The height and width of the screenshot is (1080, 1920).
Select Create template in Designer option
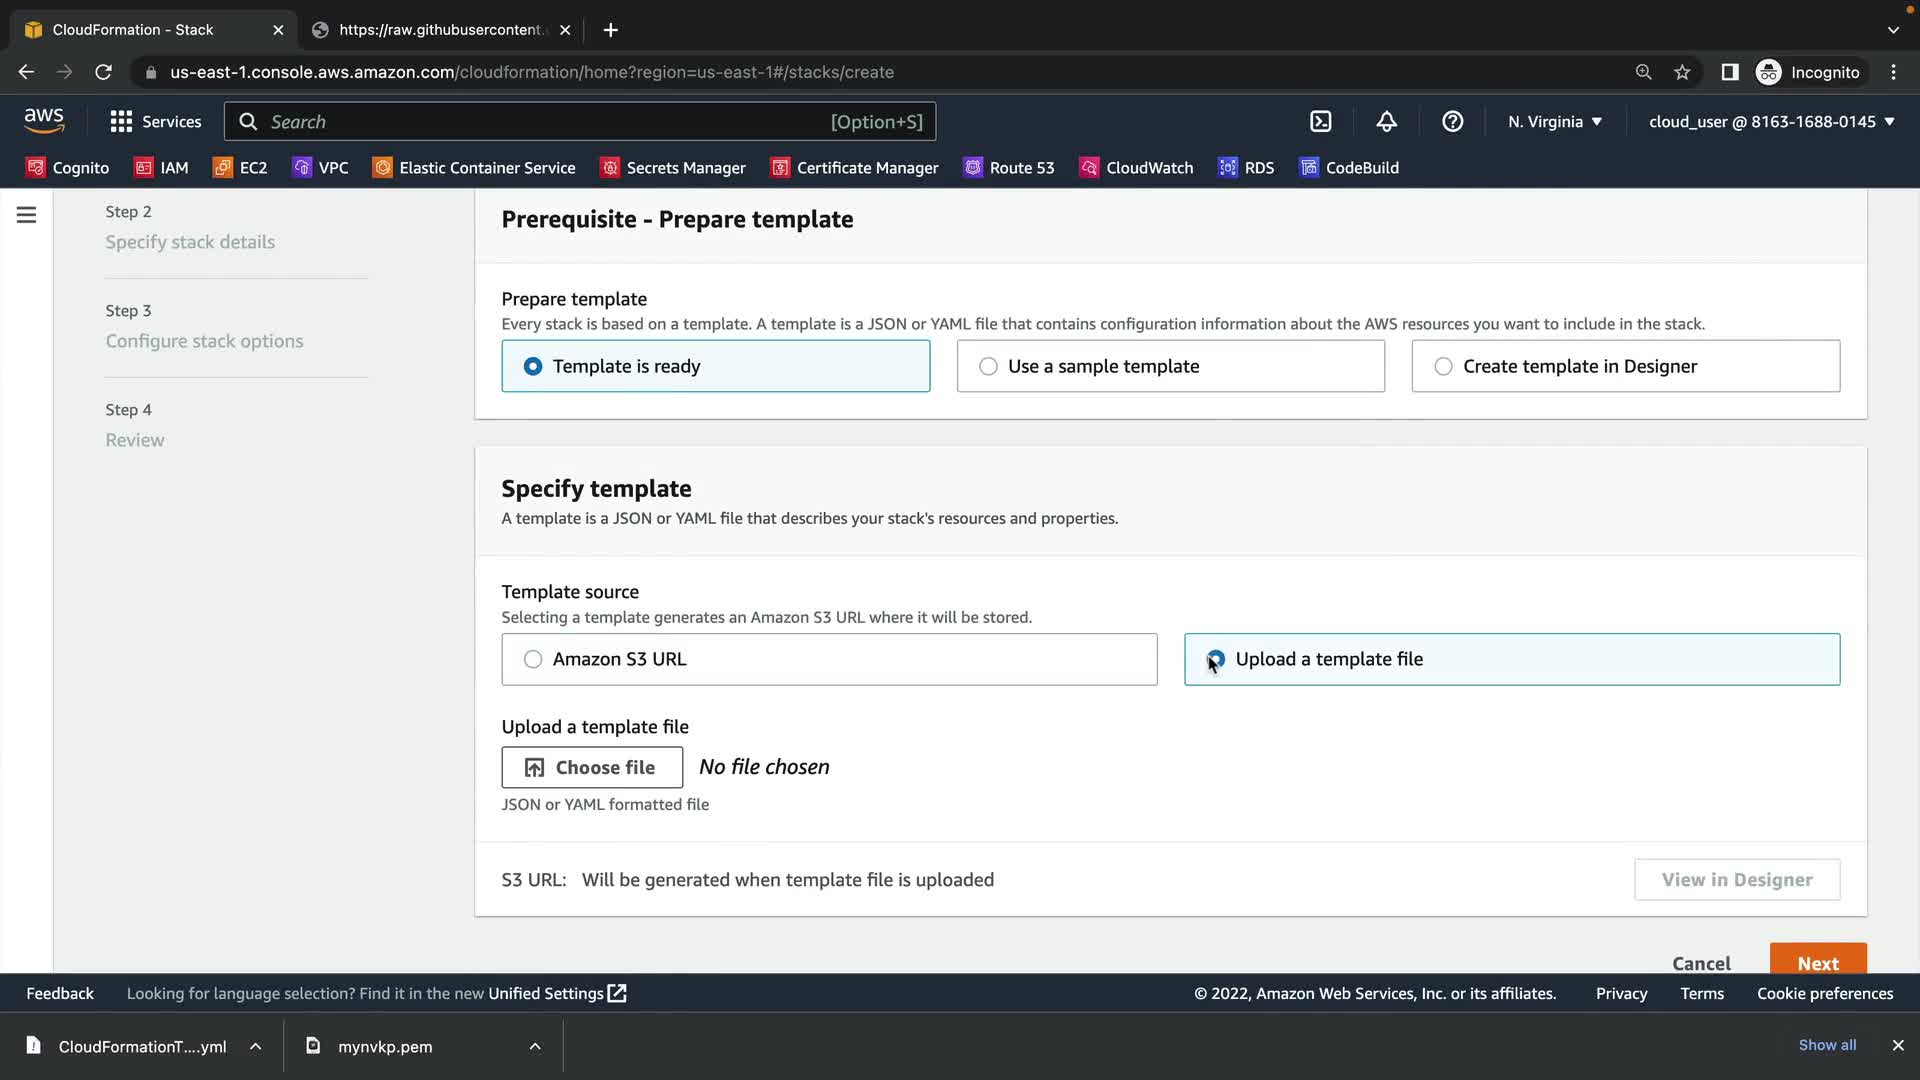tap(1443, 366)
